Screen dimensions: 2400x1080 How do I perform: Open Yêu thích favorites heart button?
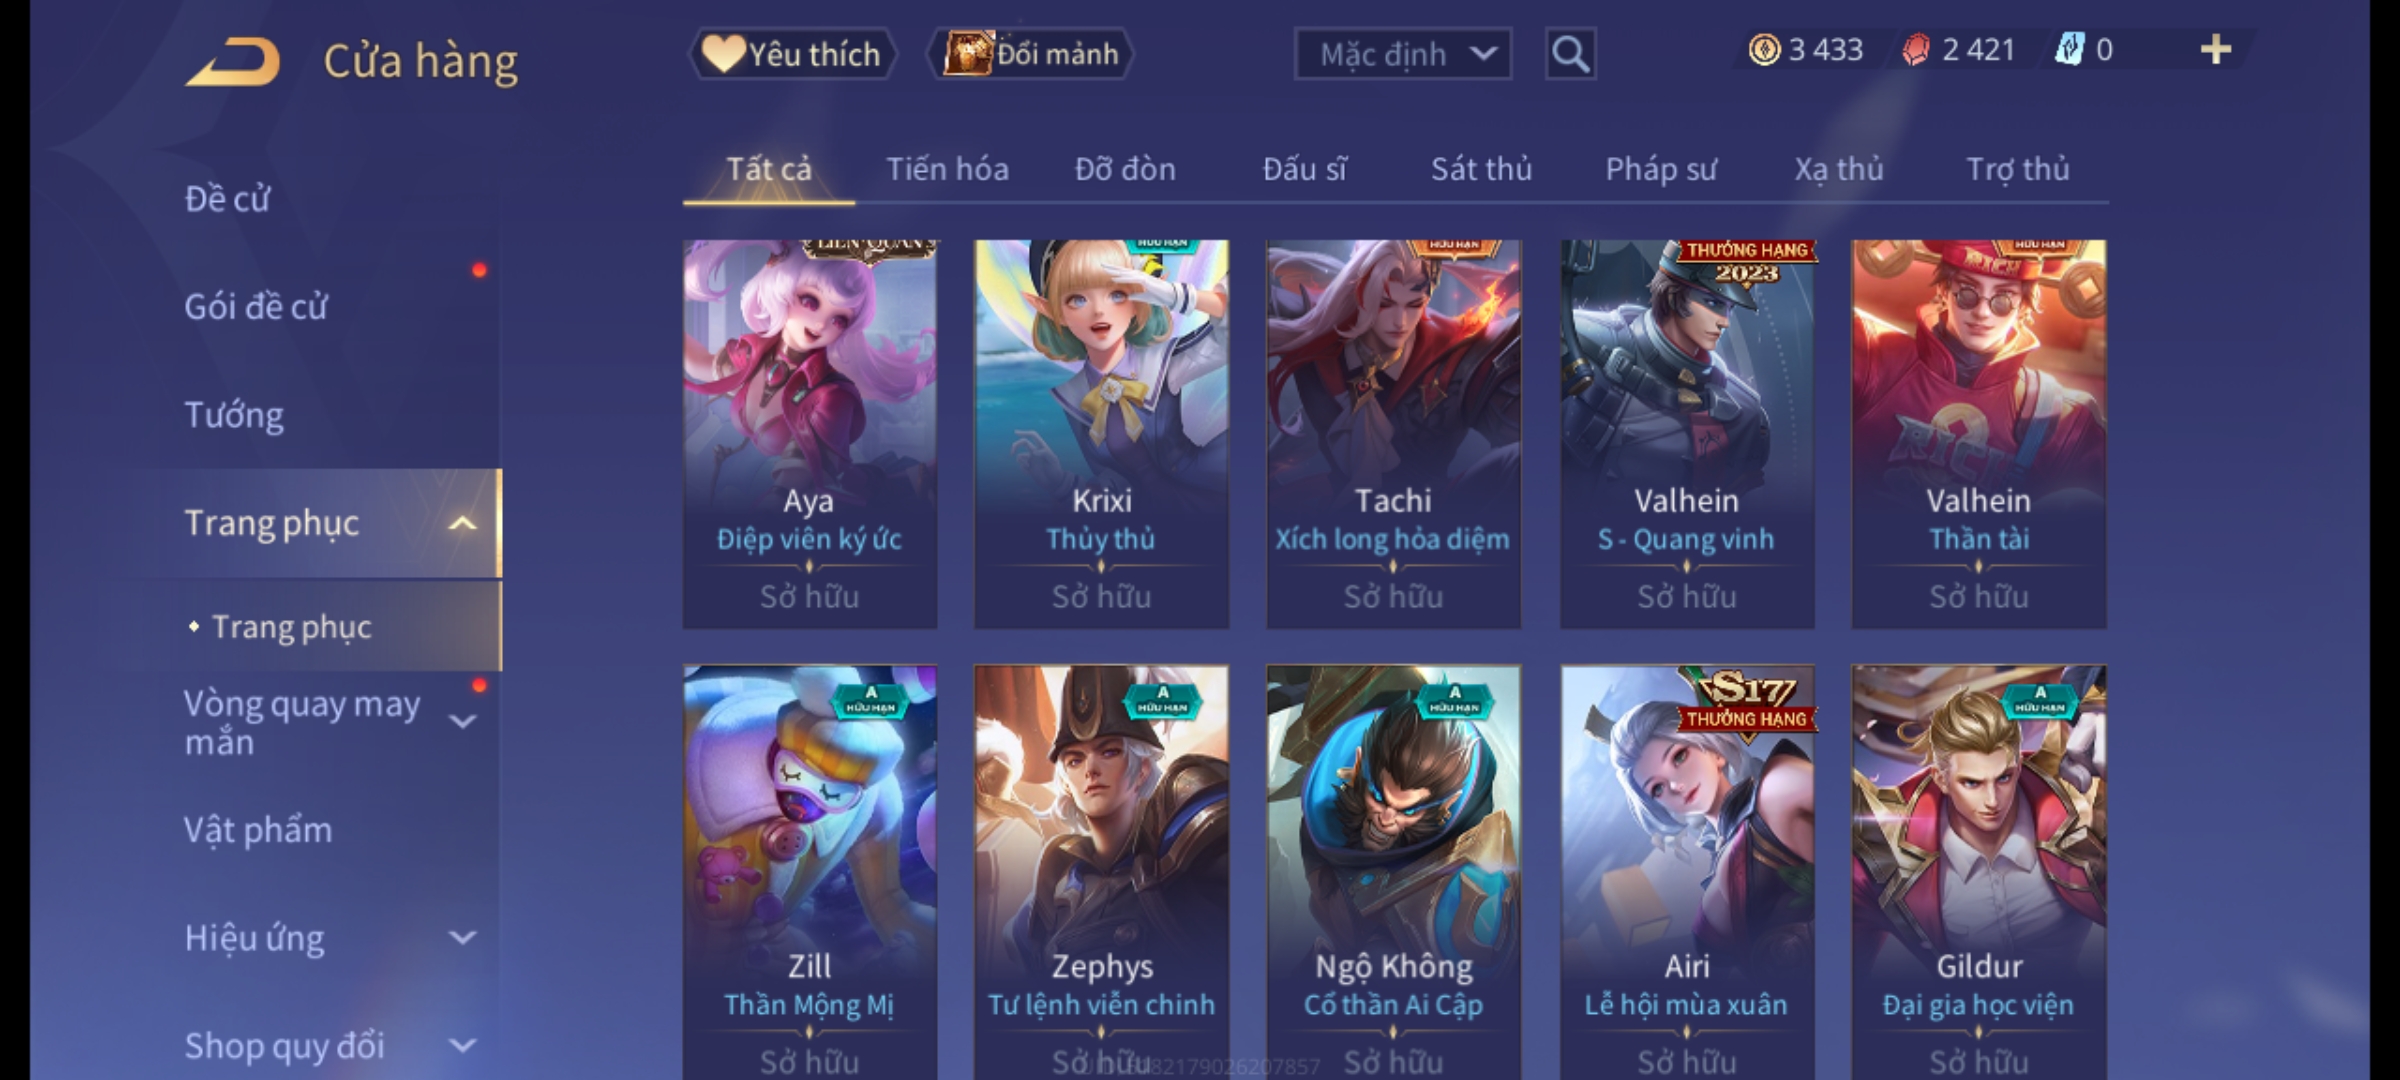pos(792,54)
